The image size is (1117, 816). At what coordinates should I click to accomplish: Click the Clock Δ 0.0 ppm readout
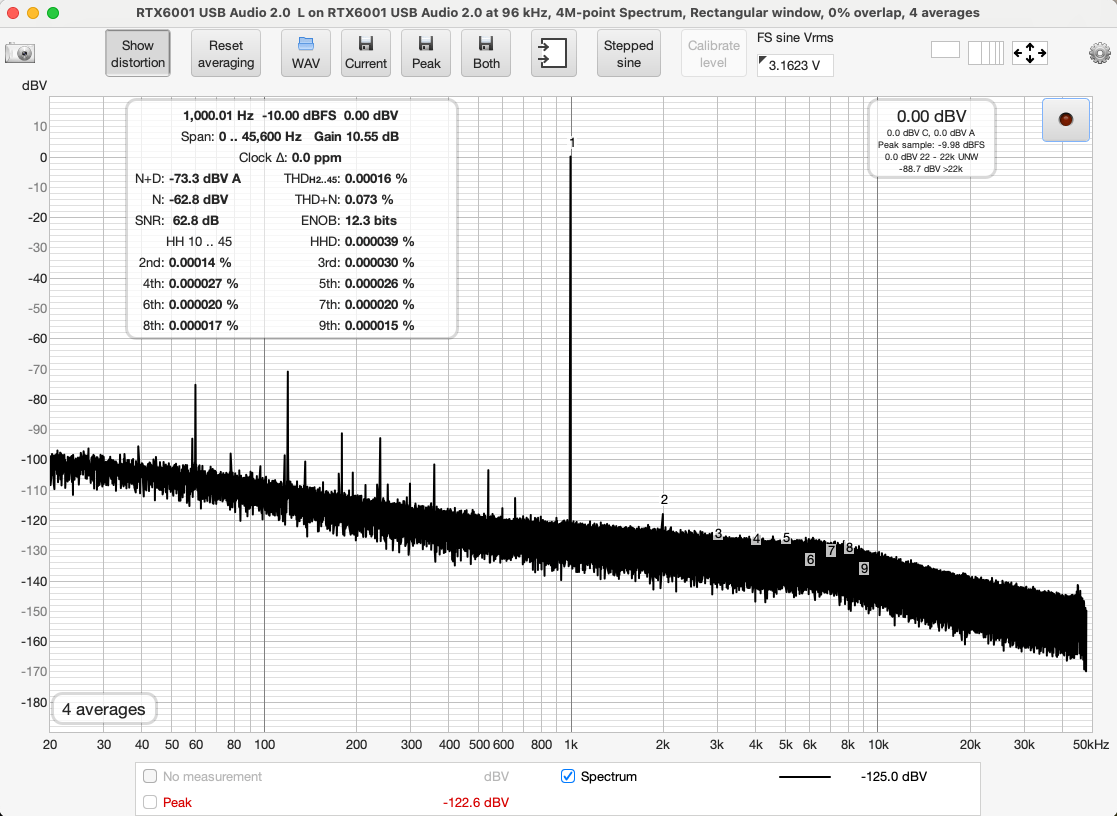click(290, 157)
